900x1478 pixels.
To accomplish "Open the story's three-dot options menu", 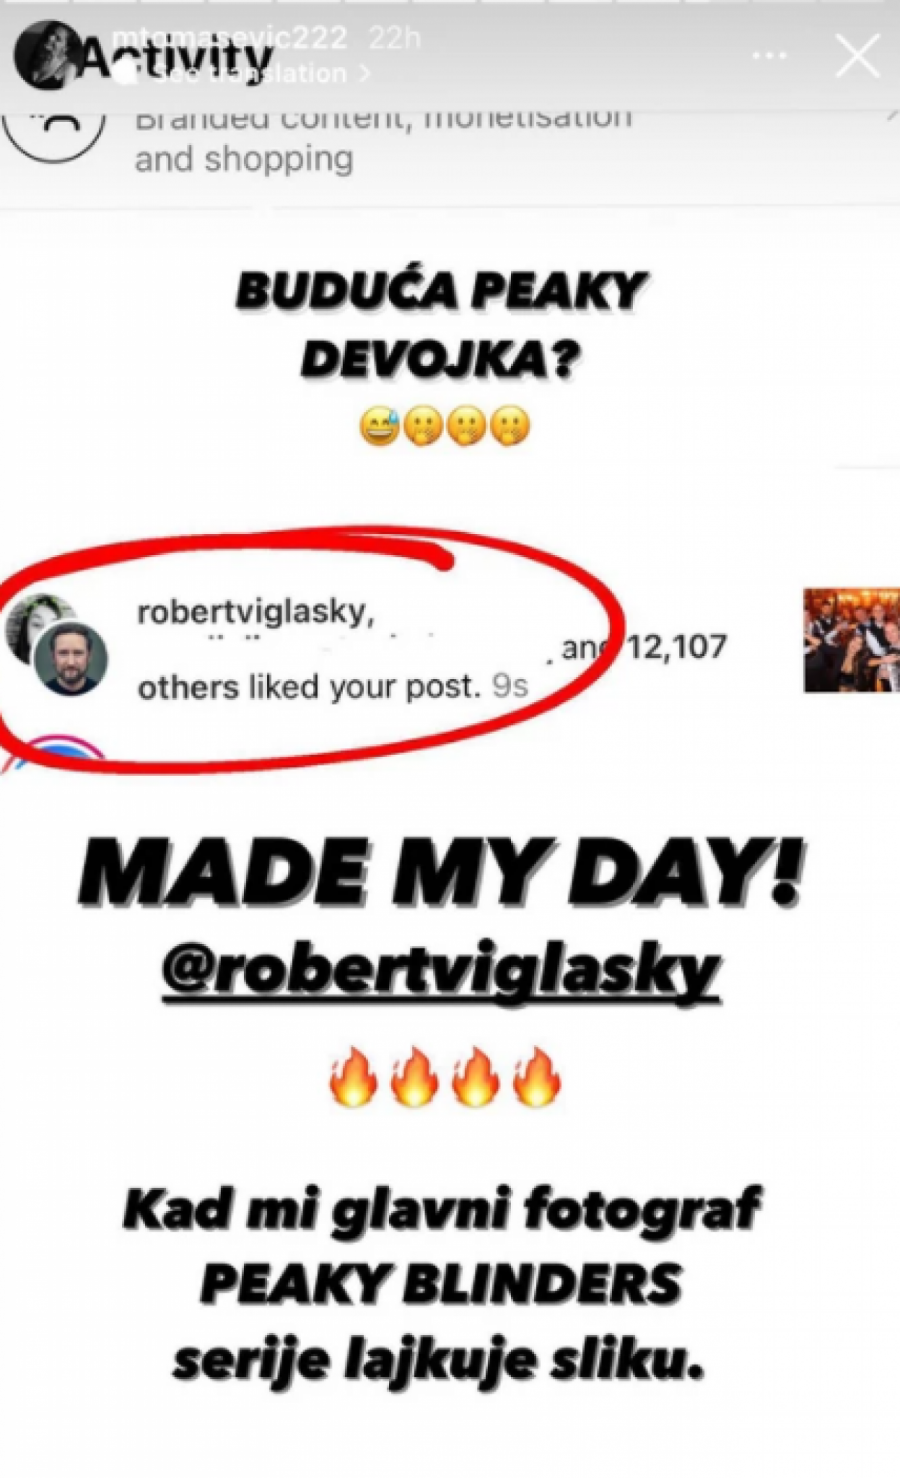I will click(769, 57).
